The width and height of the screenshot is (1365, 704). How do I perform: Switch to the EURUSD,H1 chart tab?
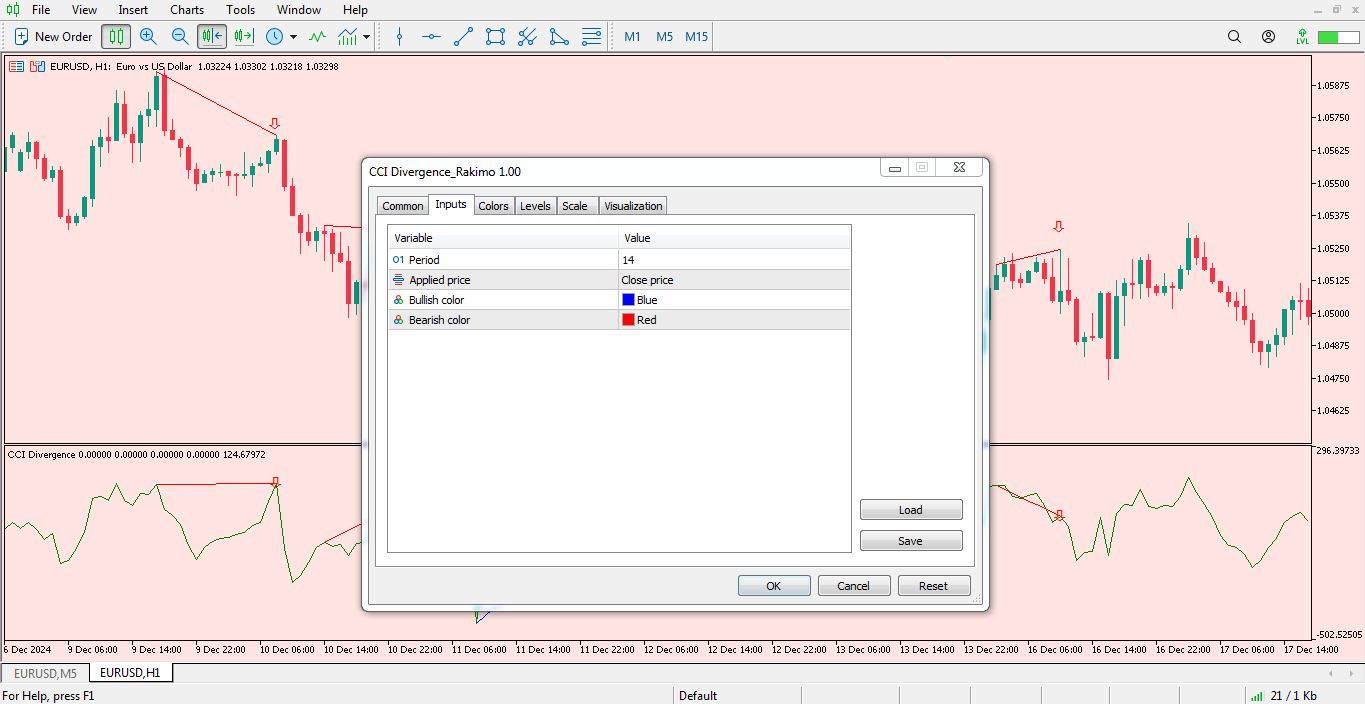[130, 673]
